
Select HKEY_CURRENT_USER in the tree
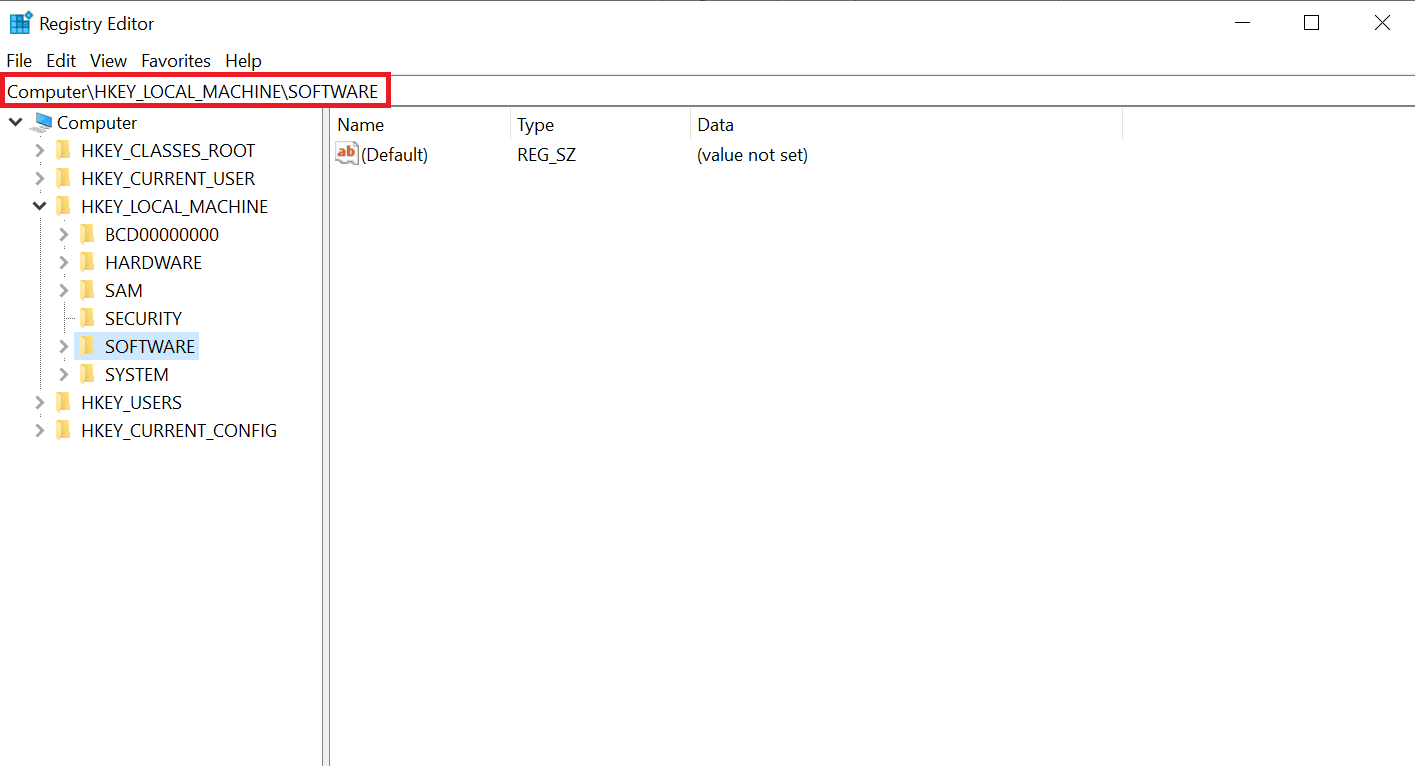point(168,179)
